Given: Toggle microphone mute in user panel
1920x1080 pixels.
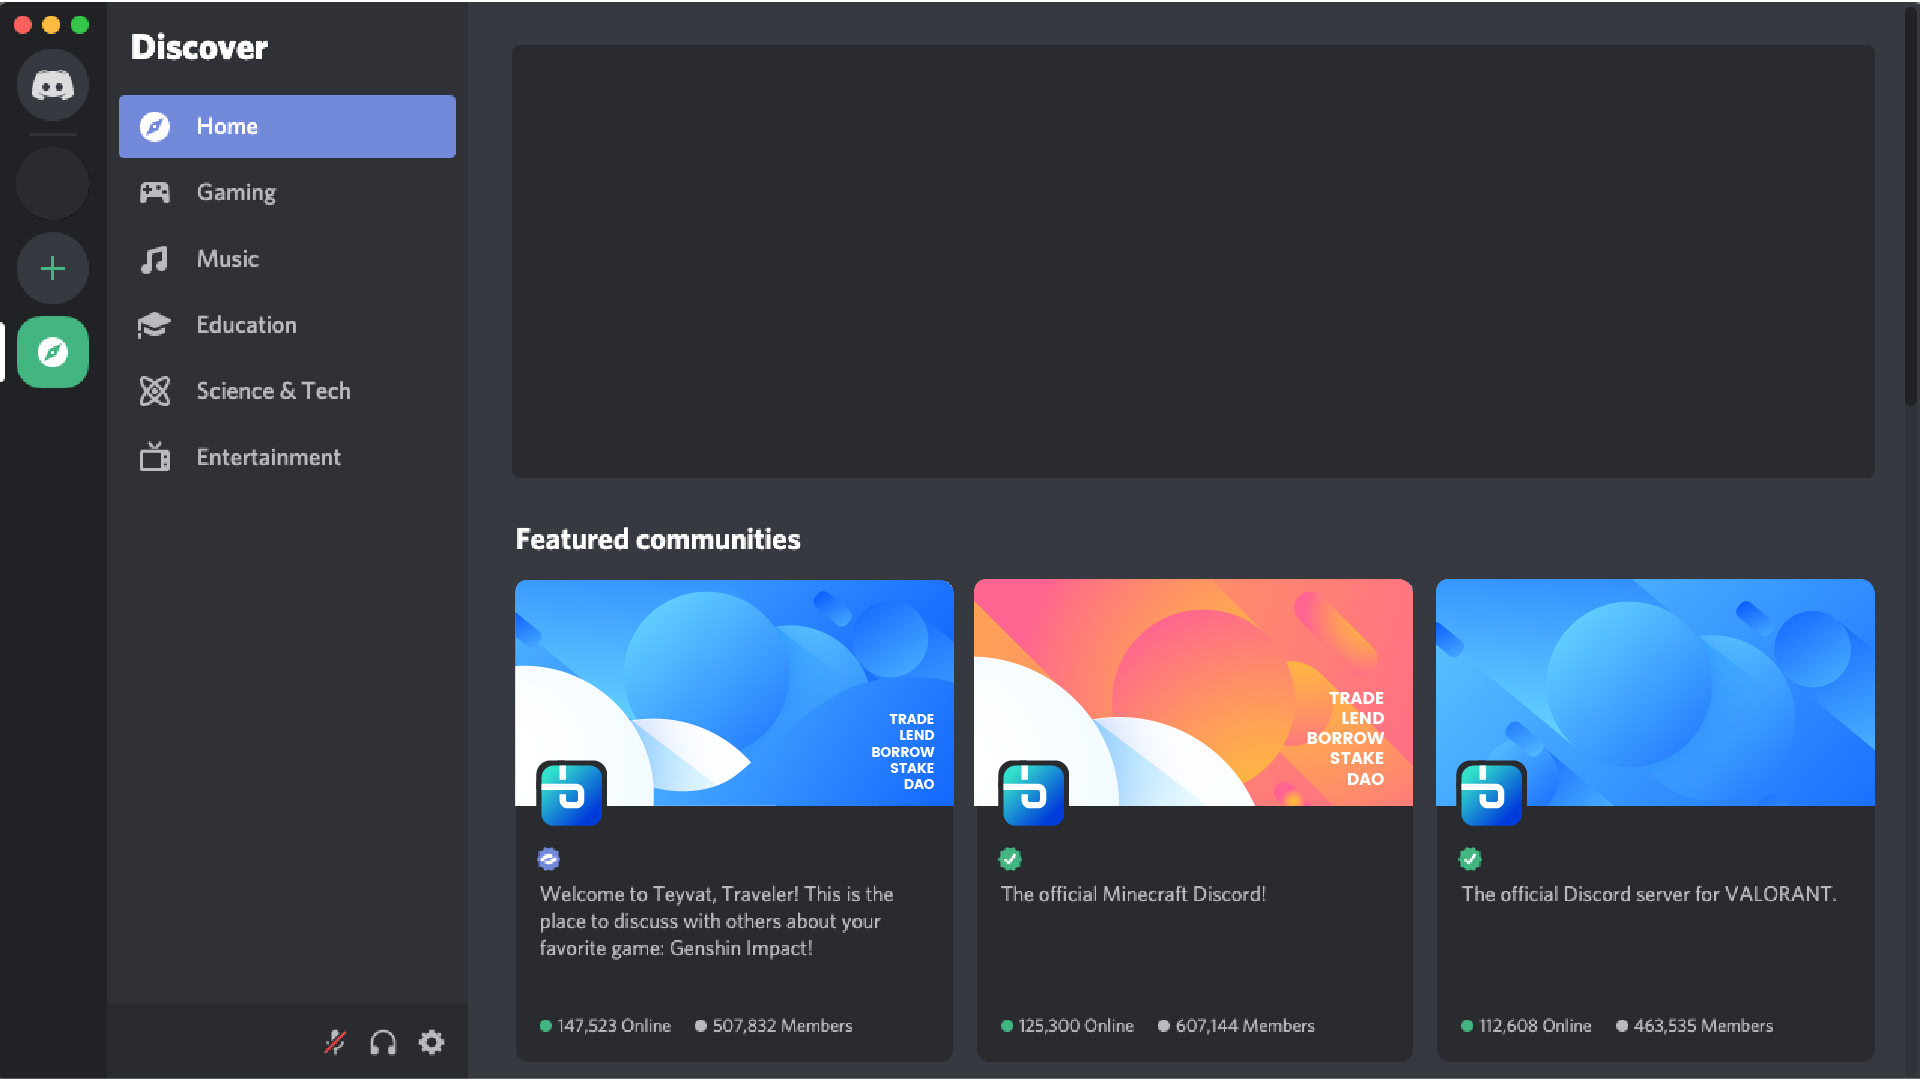Looking at the screenshot, I should [x=335, y=1043].
